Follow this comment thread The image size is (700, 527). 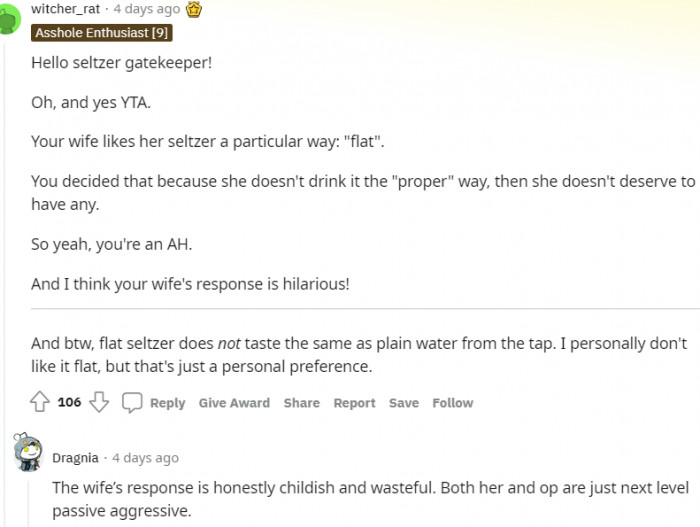(452, 403)
